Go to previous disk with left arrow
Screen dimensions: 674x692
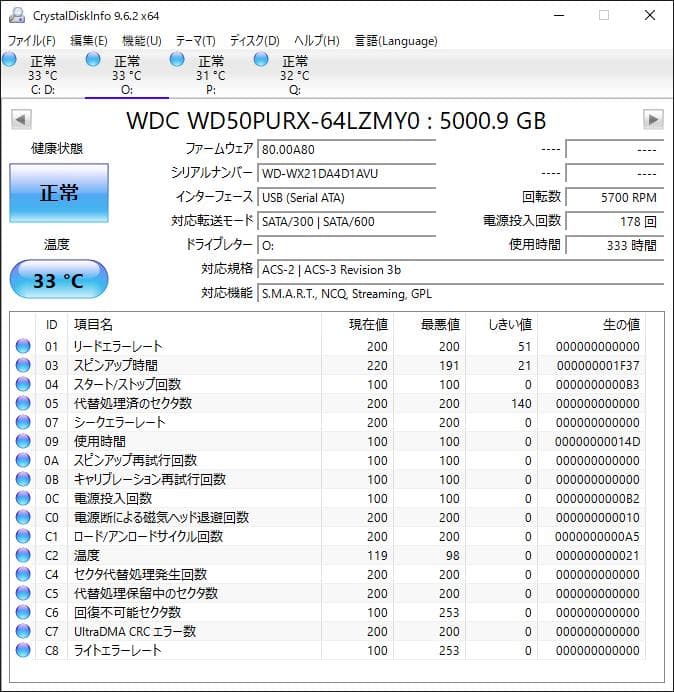click(21, 120)
